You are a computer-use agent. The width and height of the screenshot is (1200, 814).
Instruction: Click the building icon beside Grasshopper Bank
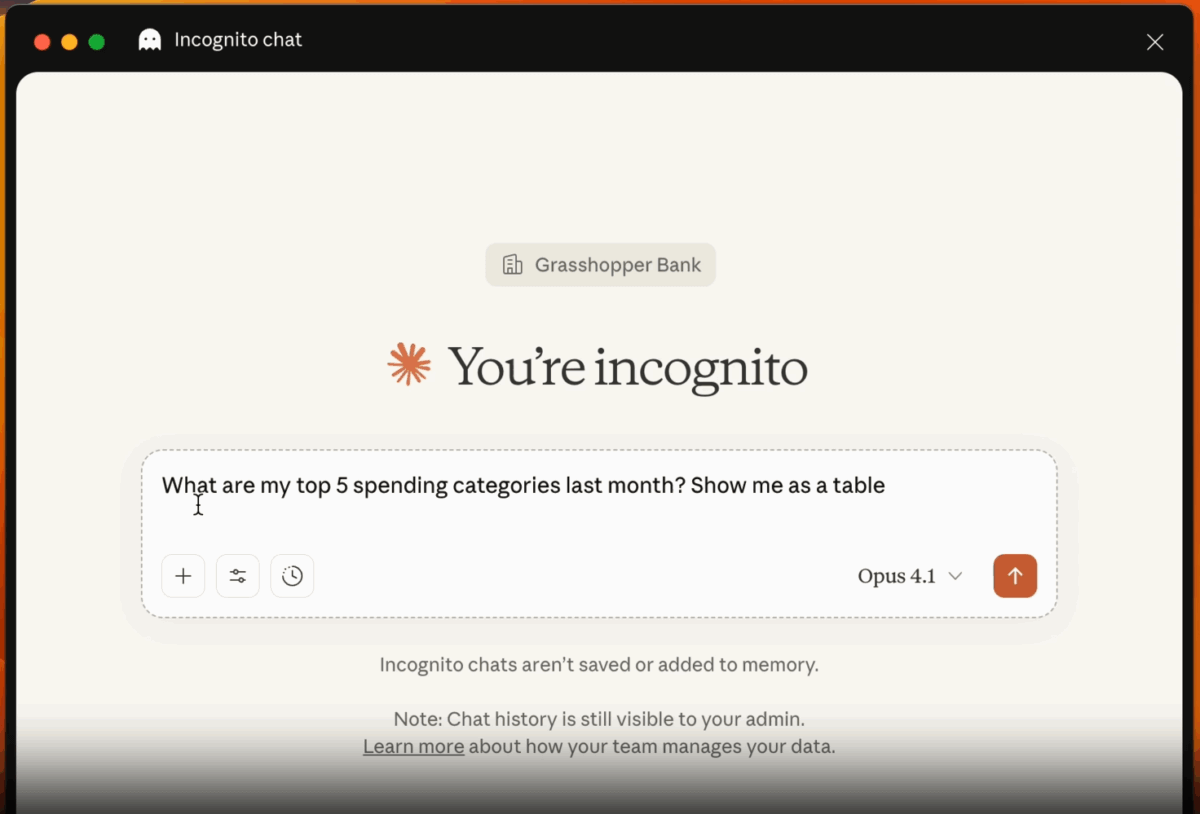513,265
